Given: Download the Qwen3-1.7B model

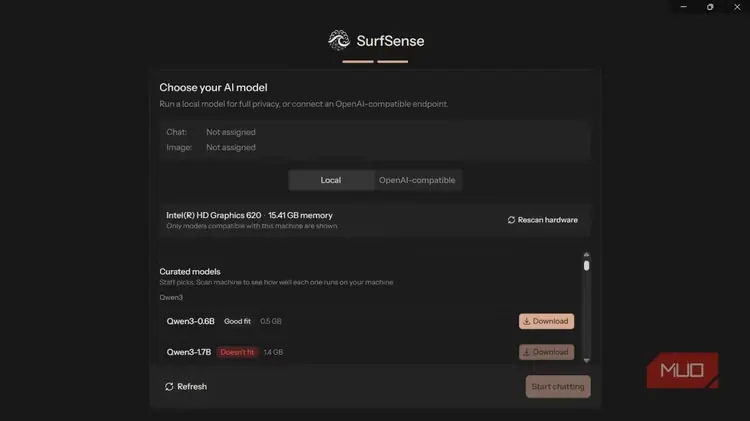Looking at the screenshot, I should tap(546, 352).
